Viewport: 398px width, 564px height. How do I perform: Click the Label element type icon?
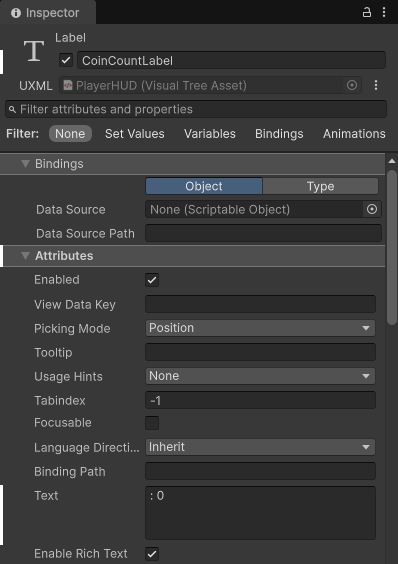click(x=34, y=51)
